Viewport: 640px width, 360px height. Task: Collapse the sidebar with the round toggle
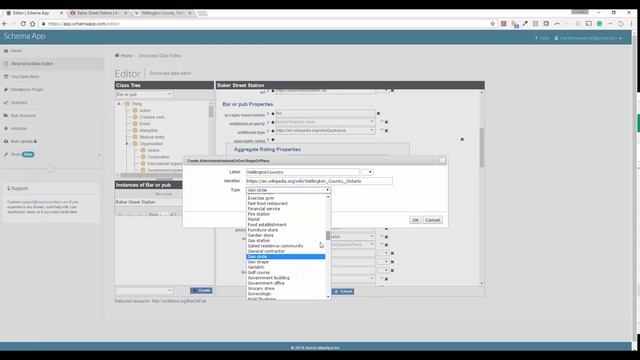point(51,168)
